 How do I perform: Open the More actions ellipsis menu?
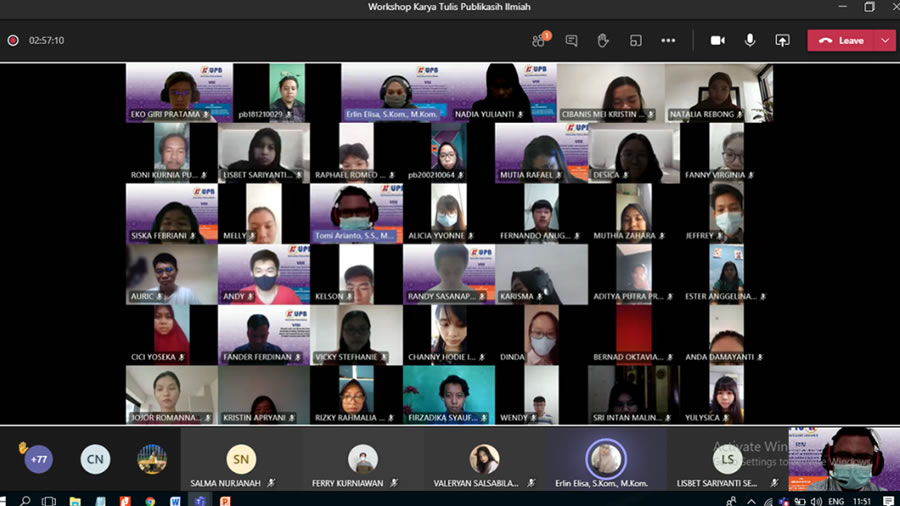coord(668,41)
